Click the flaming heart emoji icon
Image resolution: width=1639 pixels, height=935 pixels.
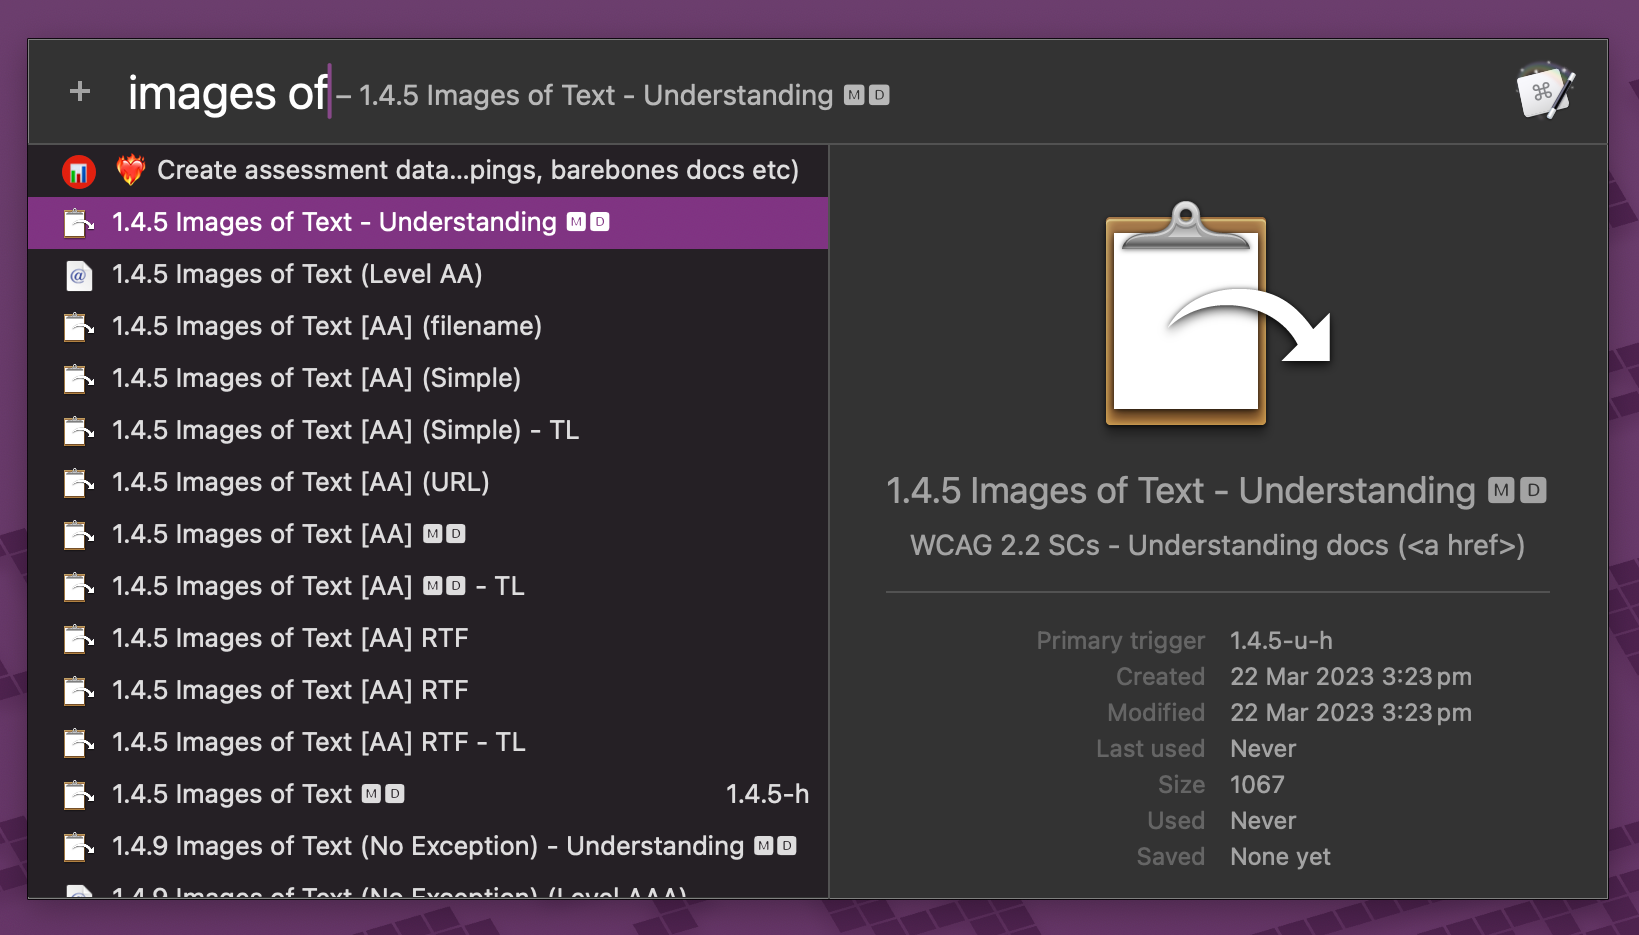tap(130, 170)
